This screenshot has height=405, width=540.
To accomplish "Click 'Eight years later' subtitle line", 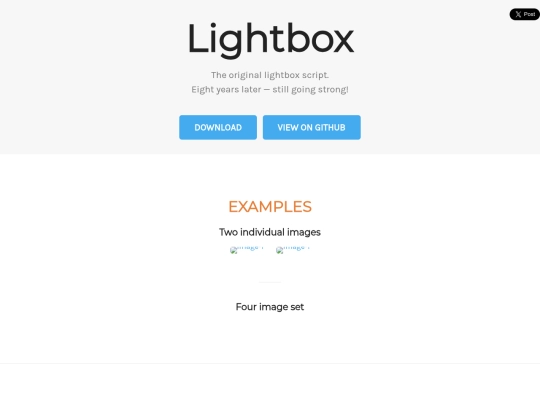I will click(270, 90).
